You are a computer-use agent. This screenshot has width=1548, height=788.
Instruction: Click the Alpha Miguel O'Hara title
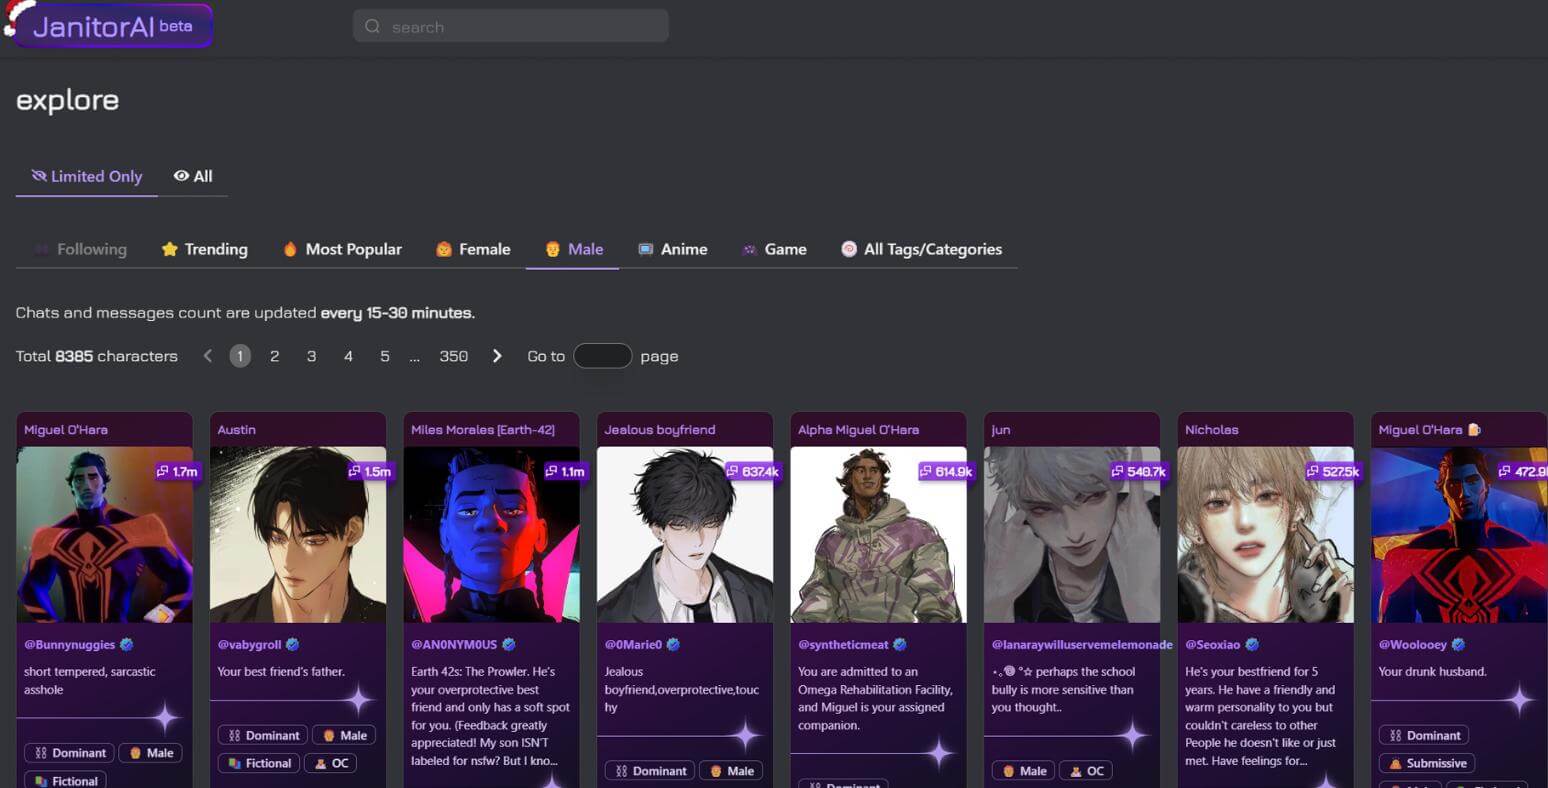point(859,429)
